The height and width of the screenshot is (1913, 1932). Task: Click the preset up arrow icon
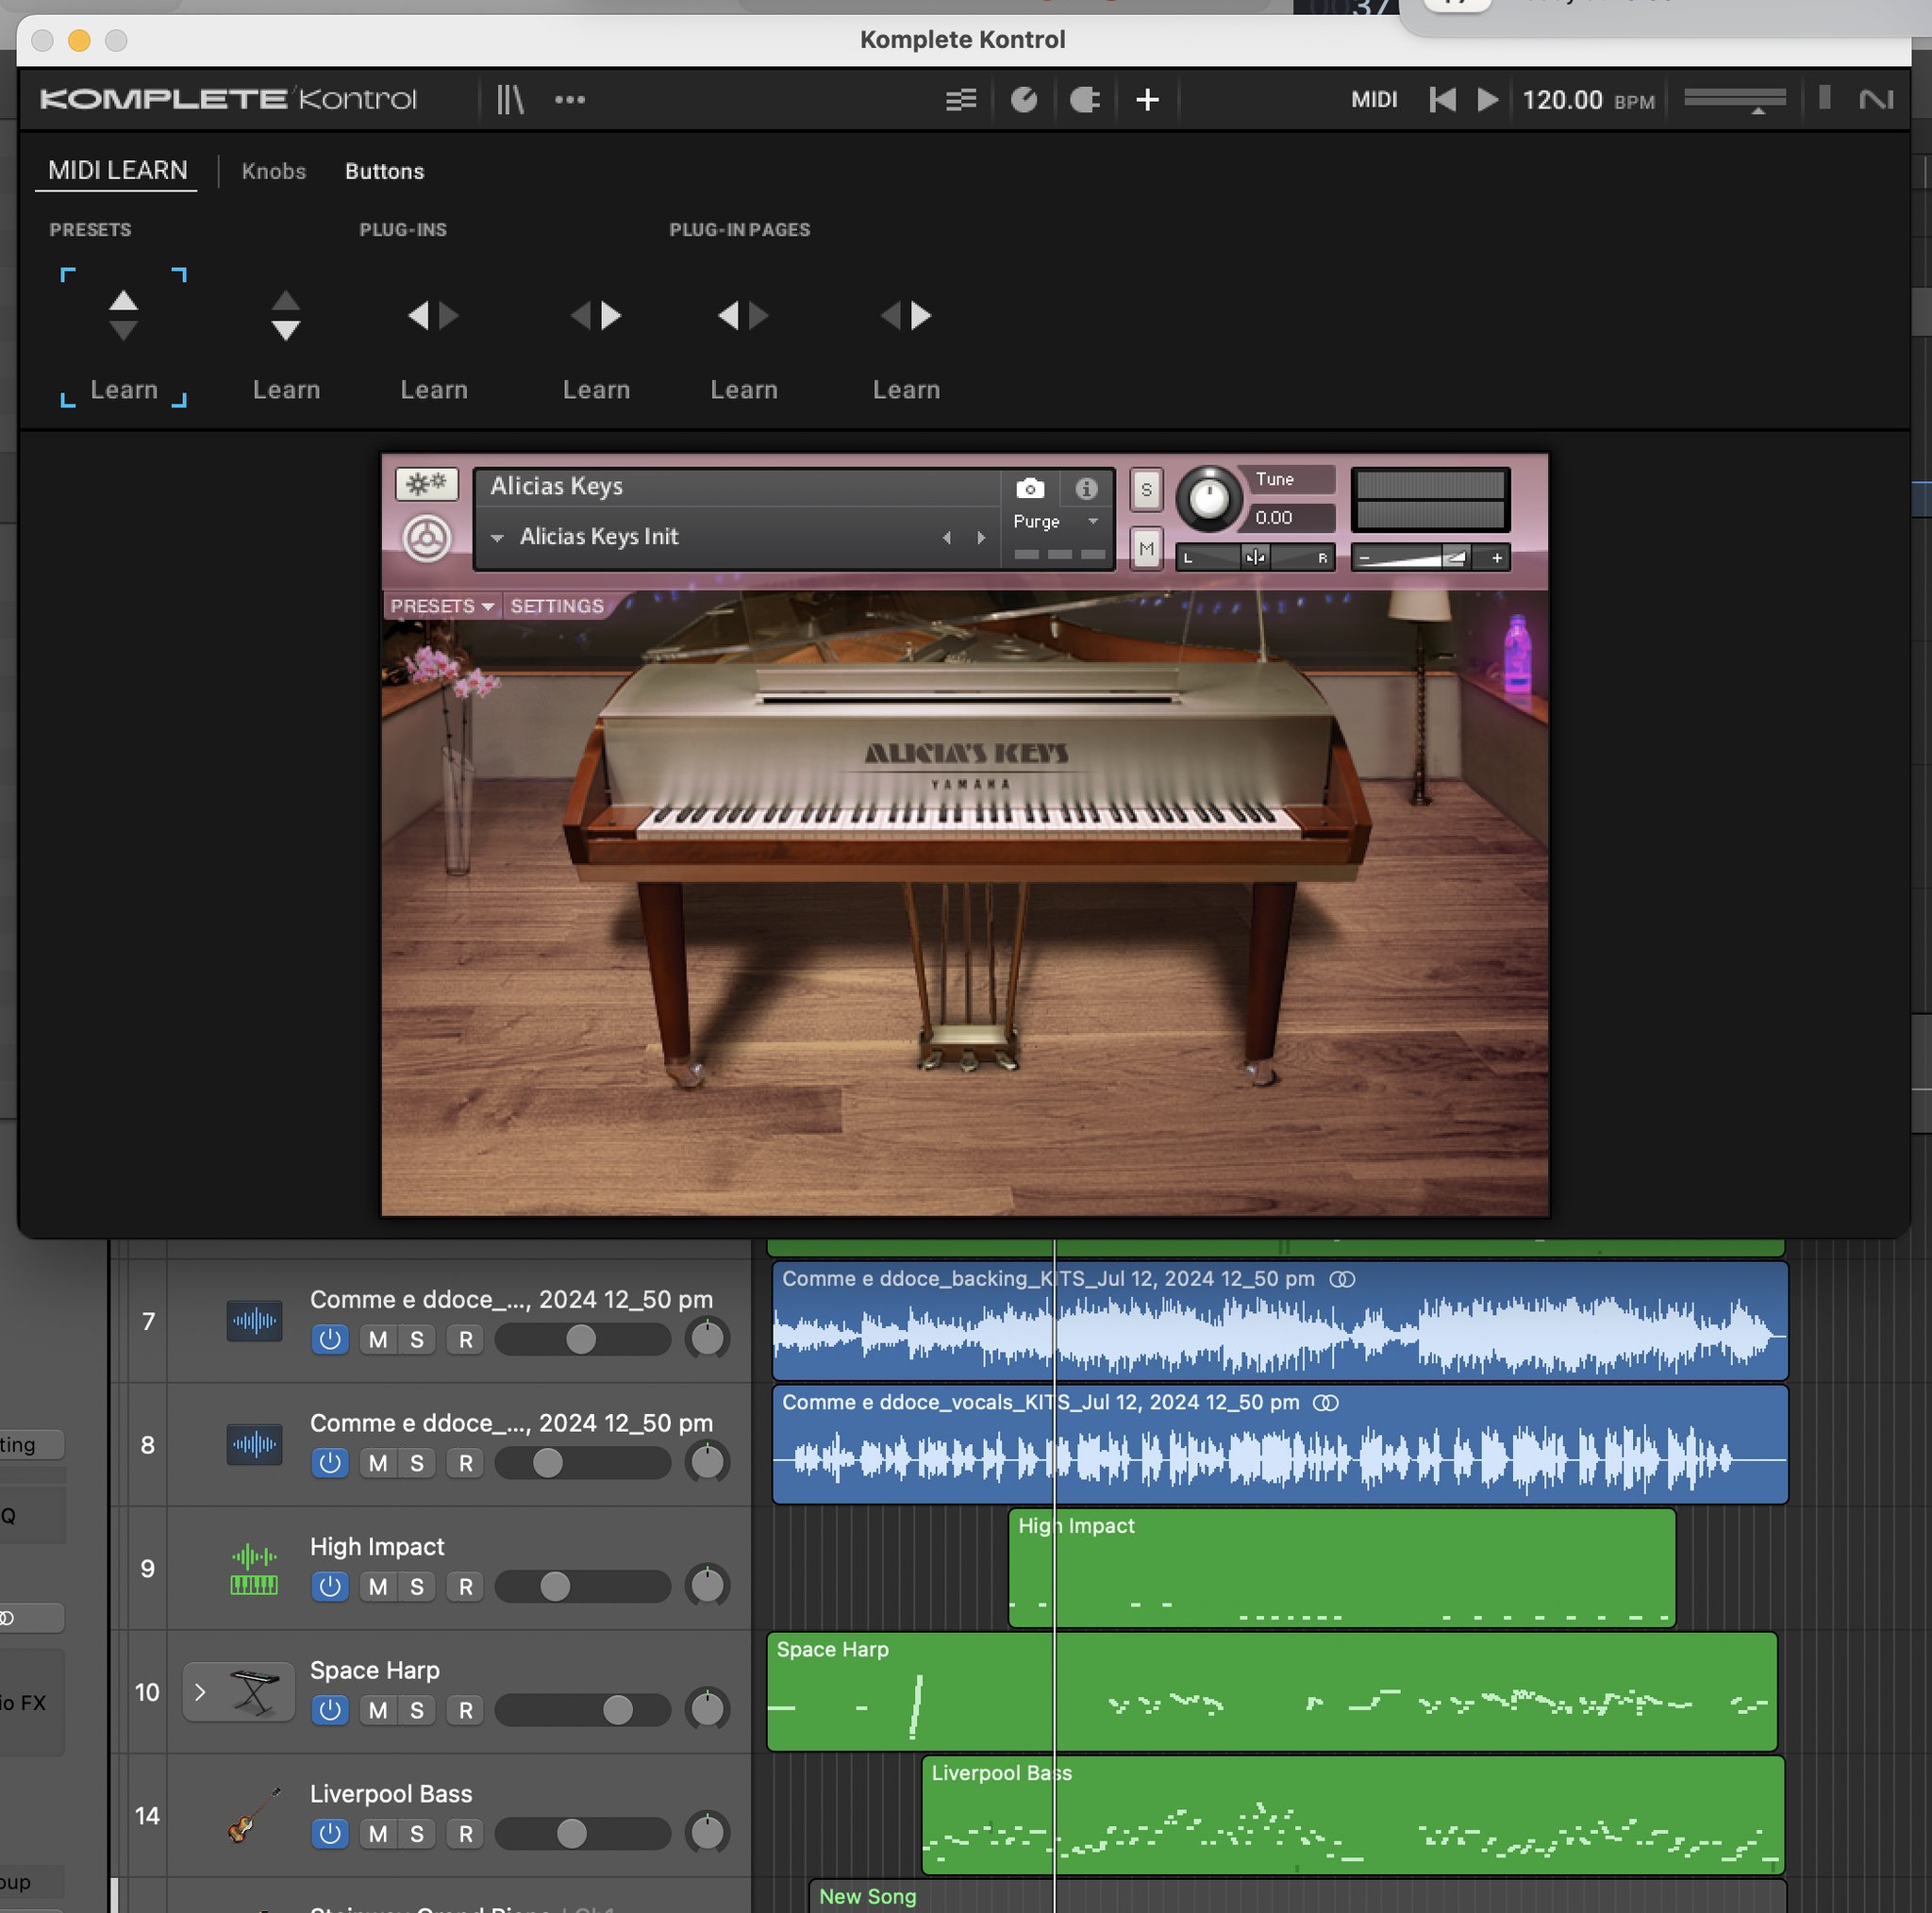tap(123, 300)
